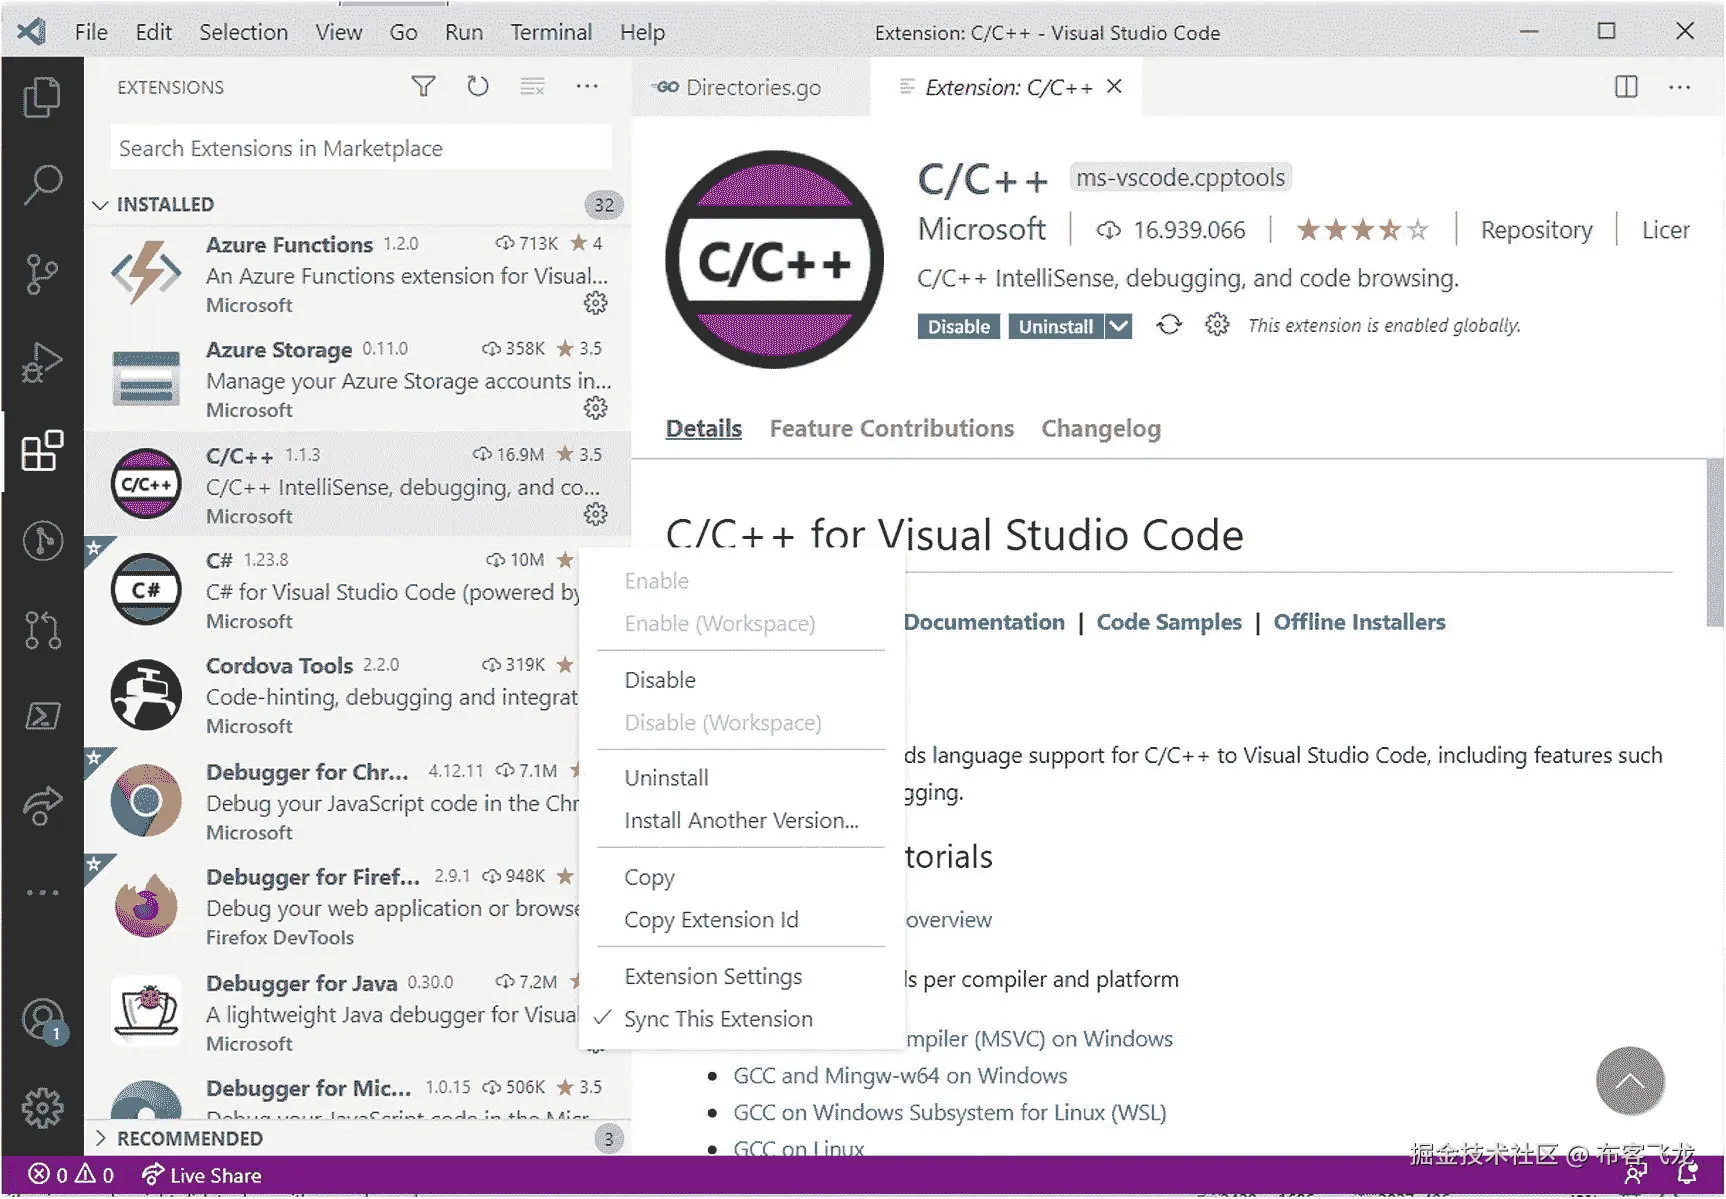Show errors and warnings in status bar

71,1175
